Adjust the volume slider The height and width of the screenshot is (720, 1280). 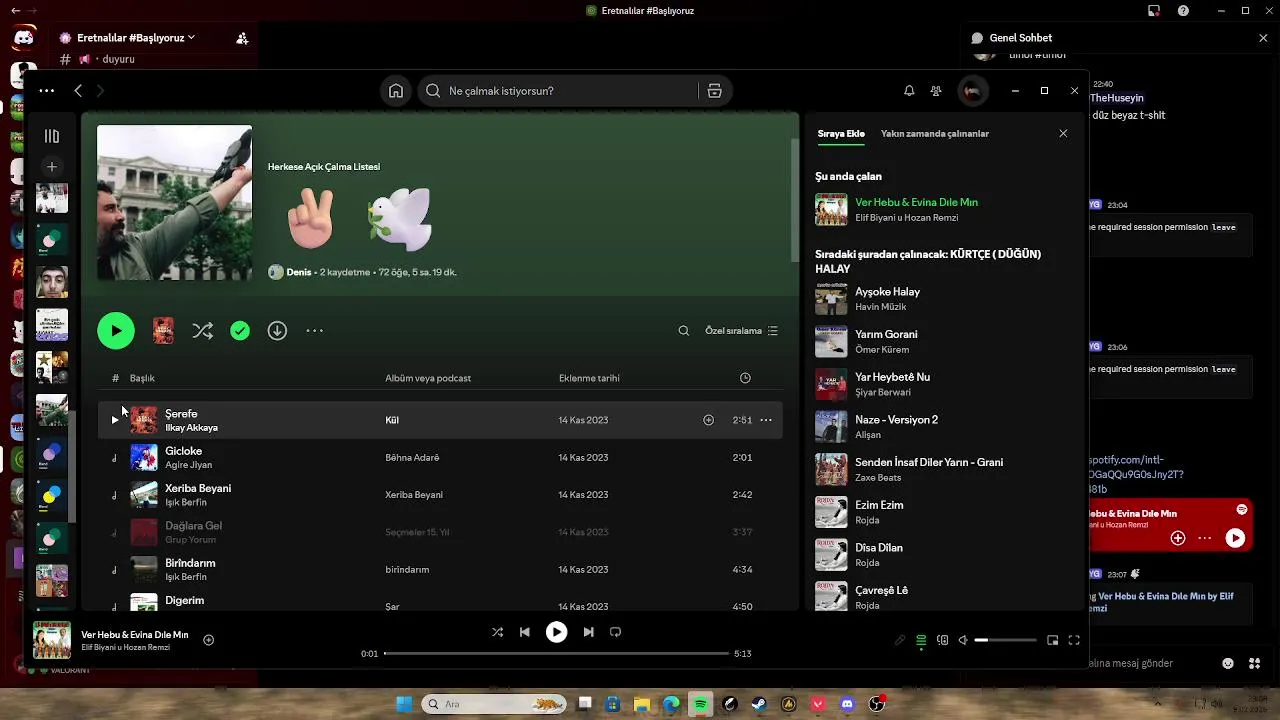(x=1005, y=640)
